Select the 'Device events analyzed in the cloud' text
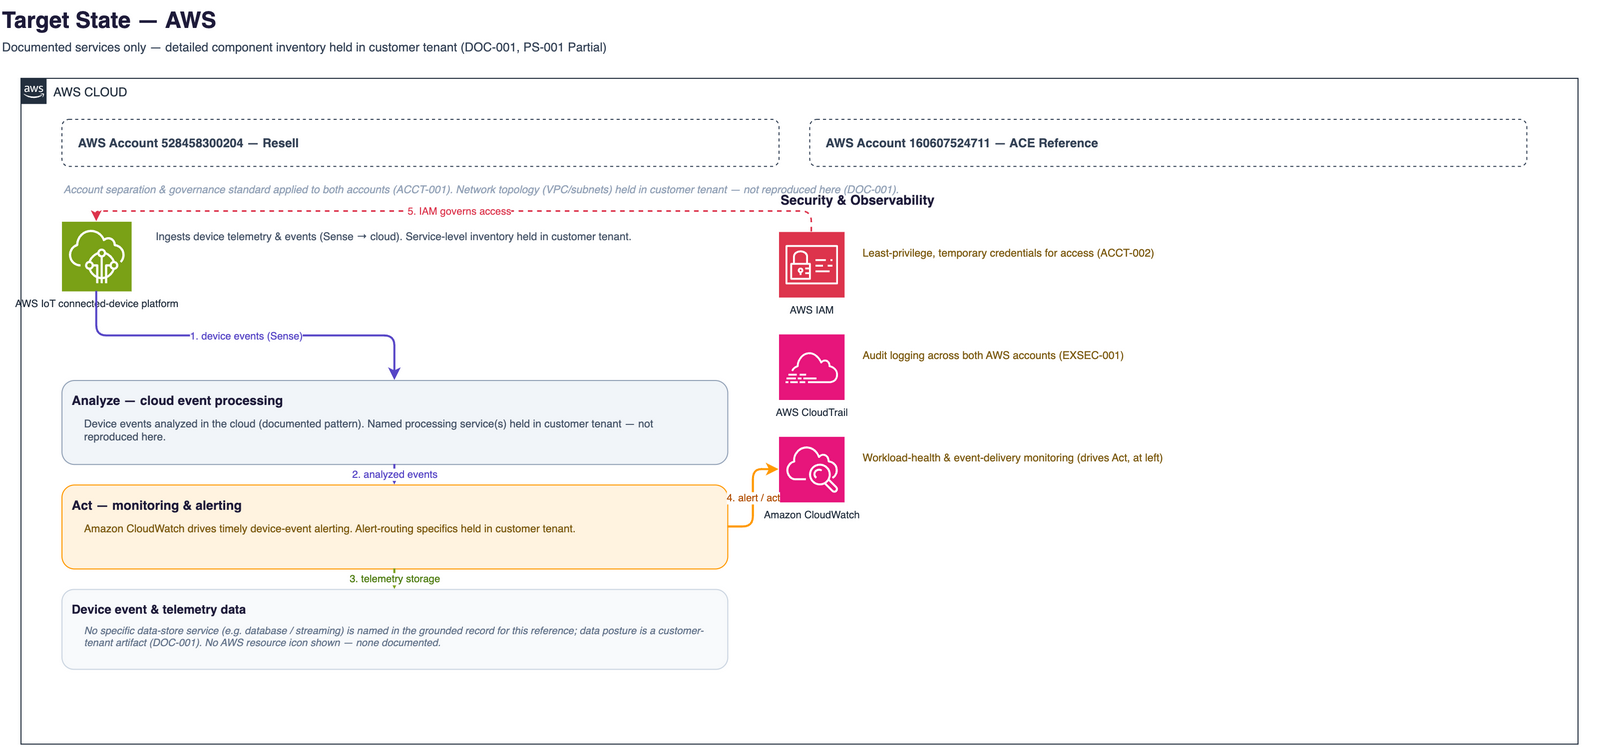1600x747 pixels. pos(369,430)
